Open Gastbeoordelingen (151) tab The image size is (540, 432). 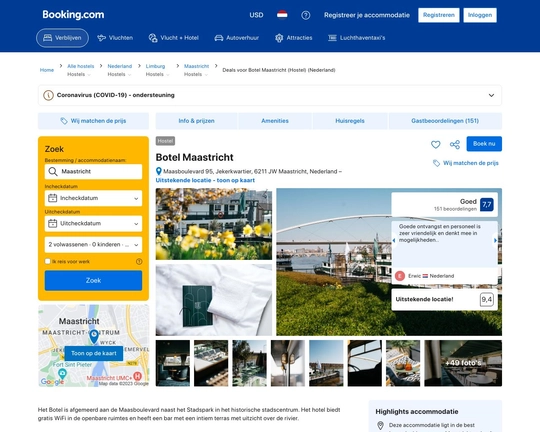[445, 121]
